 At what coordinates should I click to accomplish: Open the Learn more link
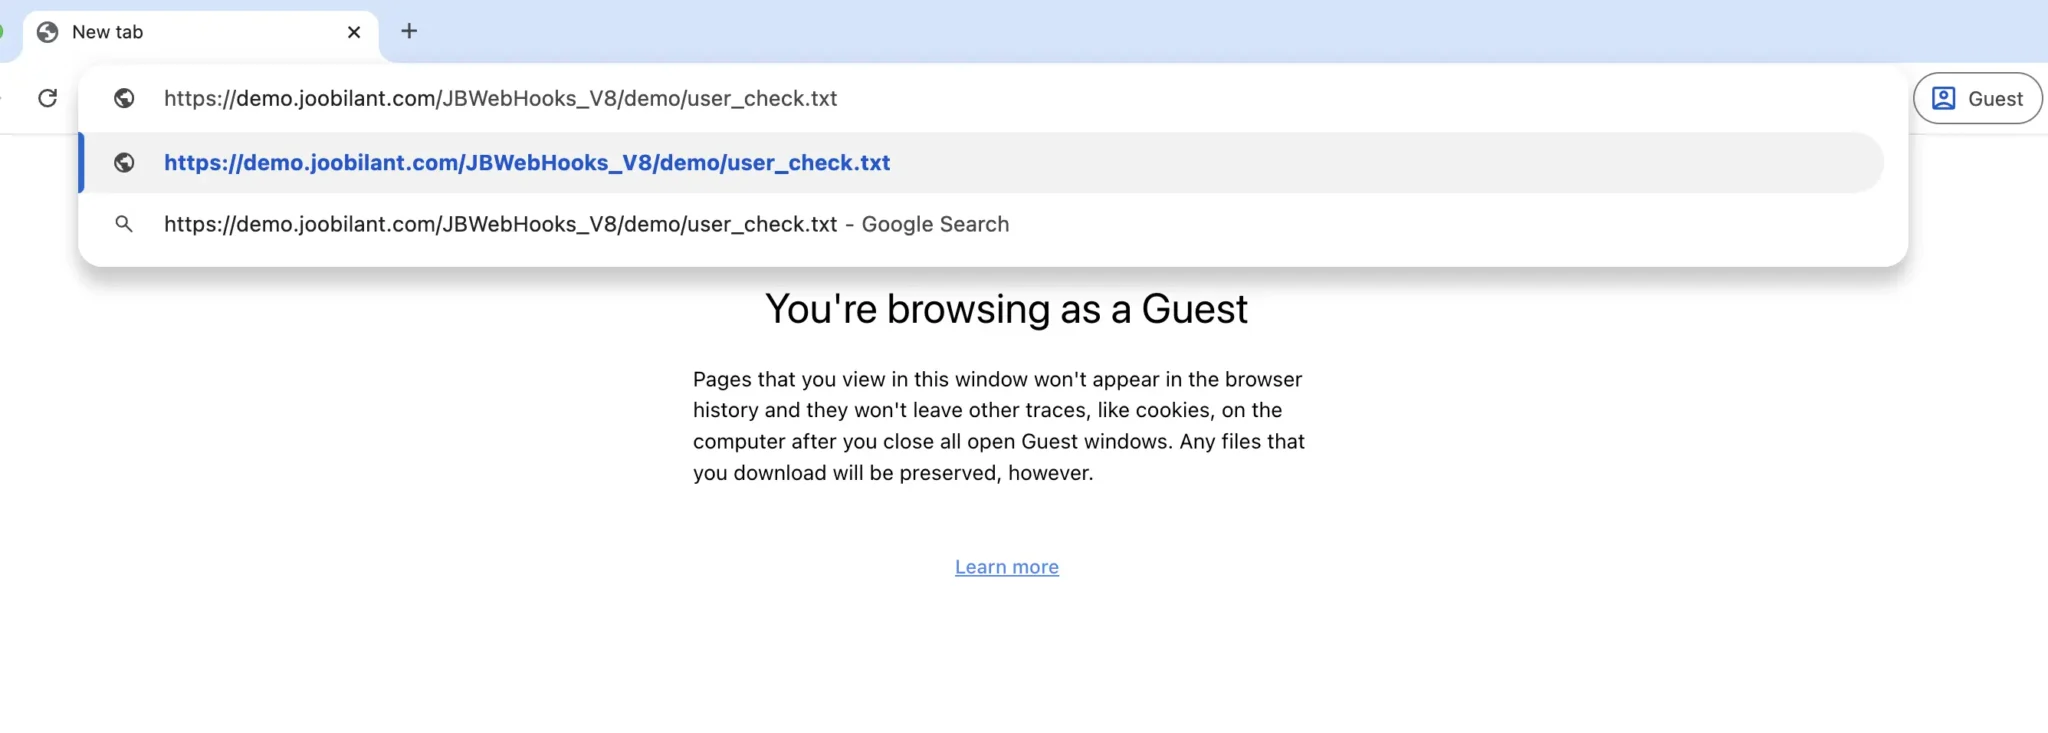coord(1006,567)
